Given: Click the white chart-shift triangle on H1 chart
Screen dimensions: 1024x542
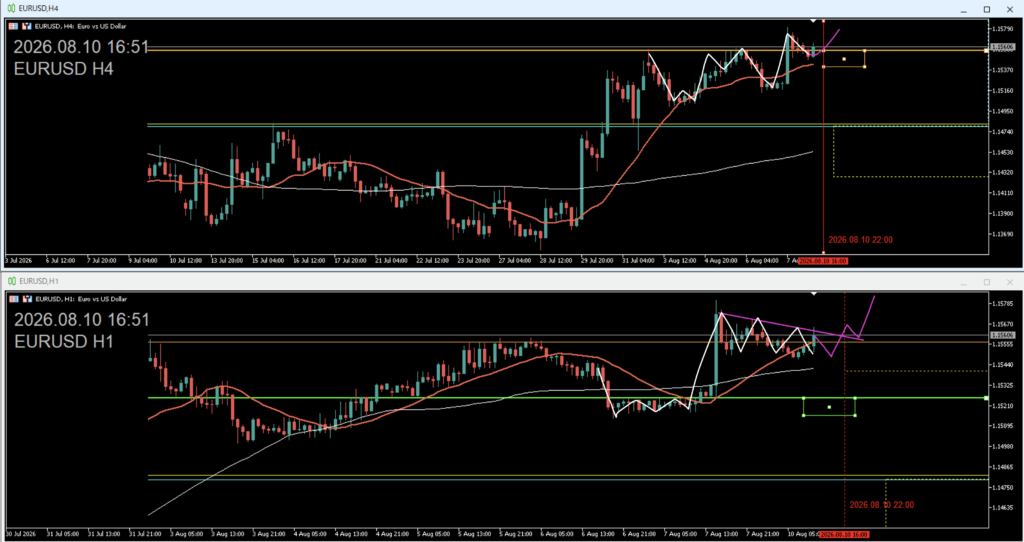Looking at the screenshot, I should coord(813,294).
